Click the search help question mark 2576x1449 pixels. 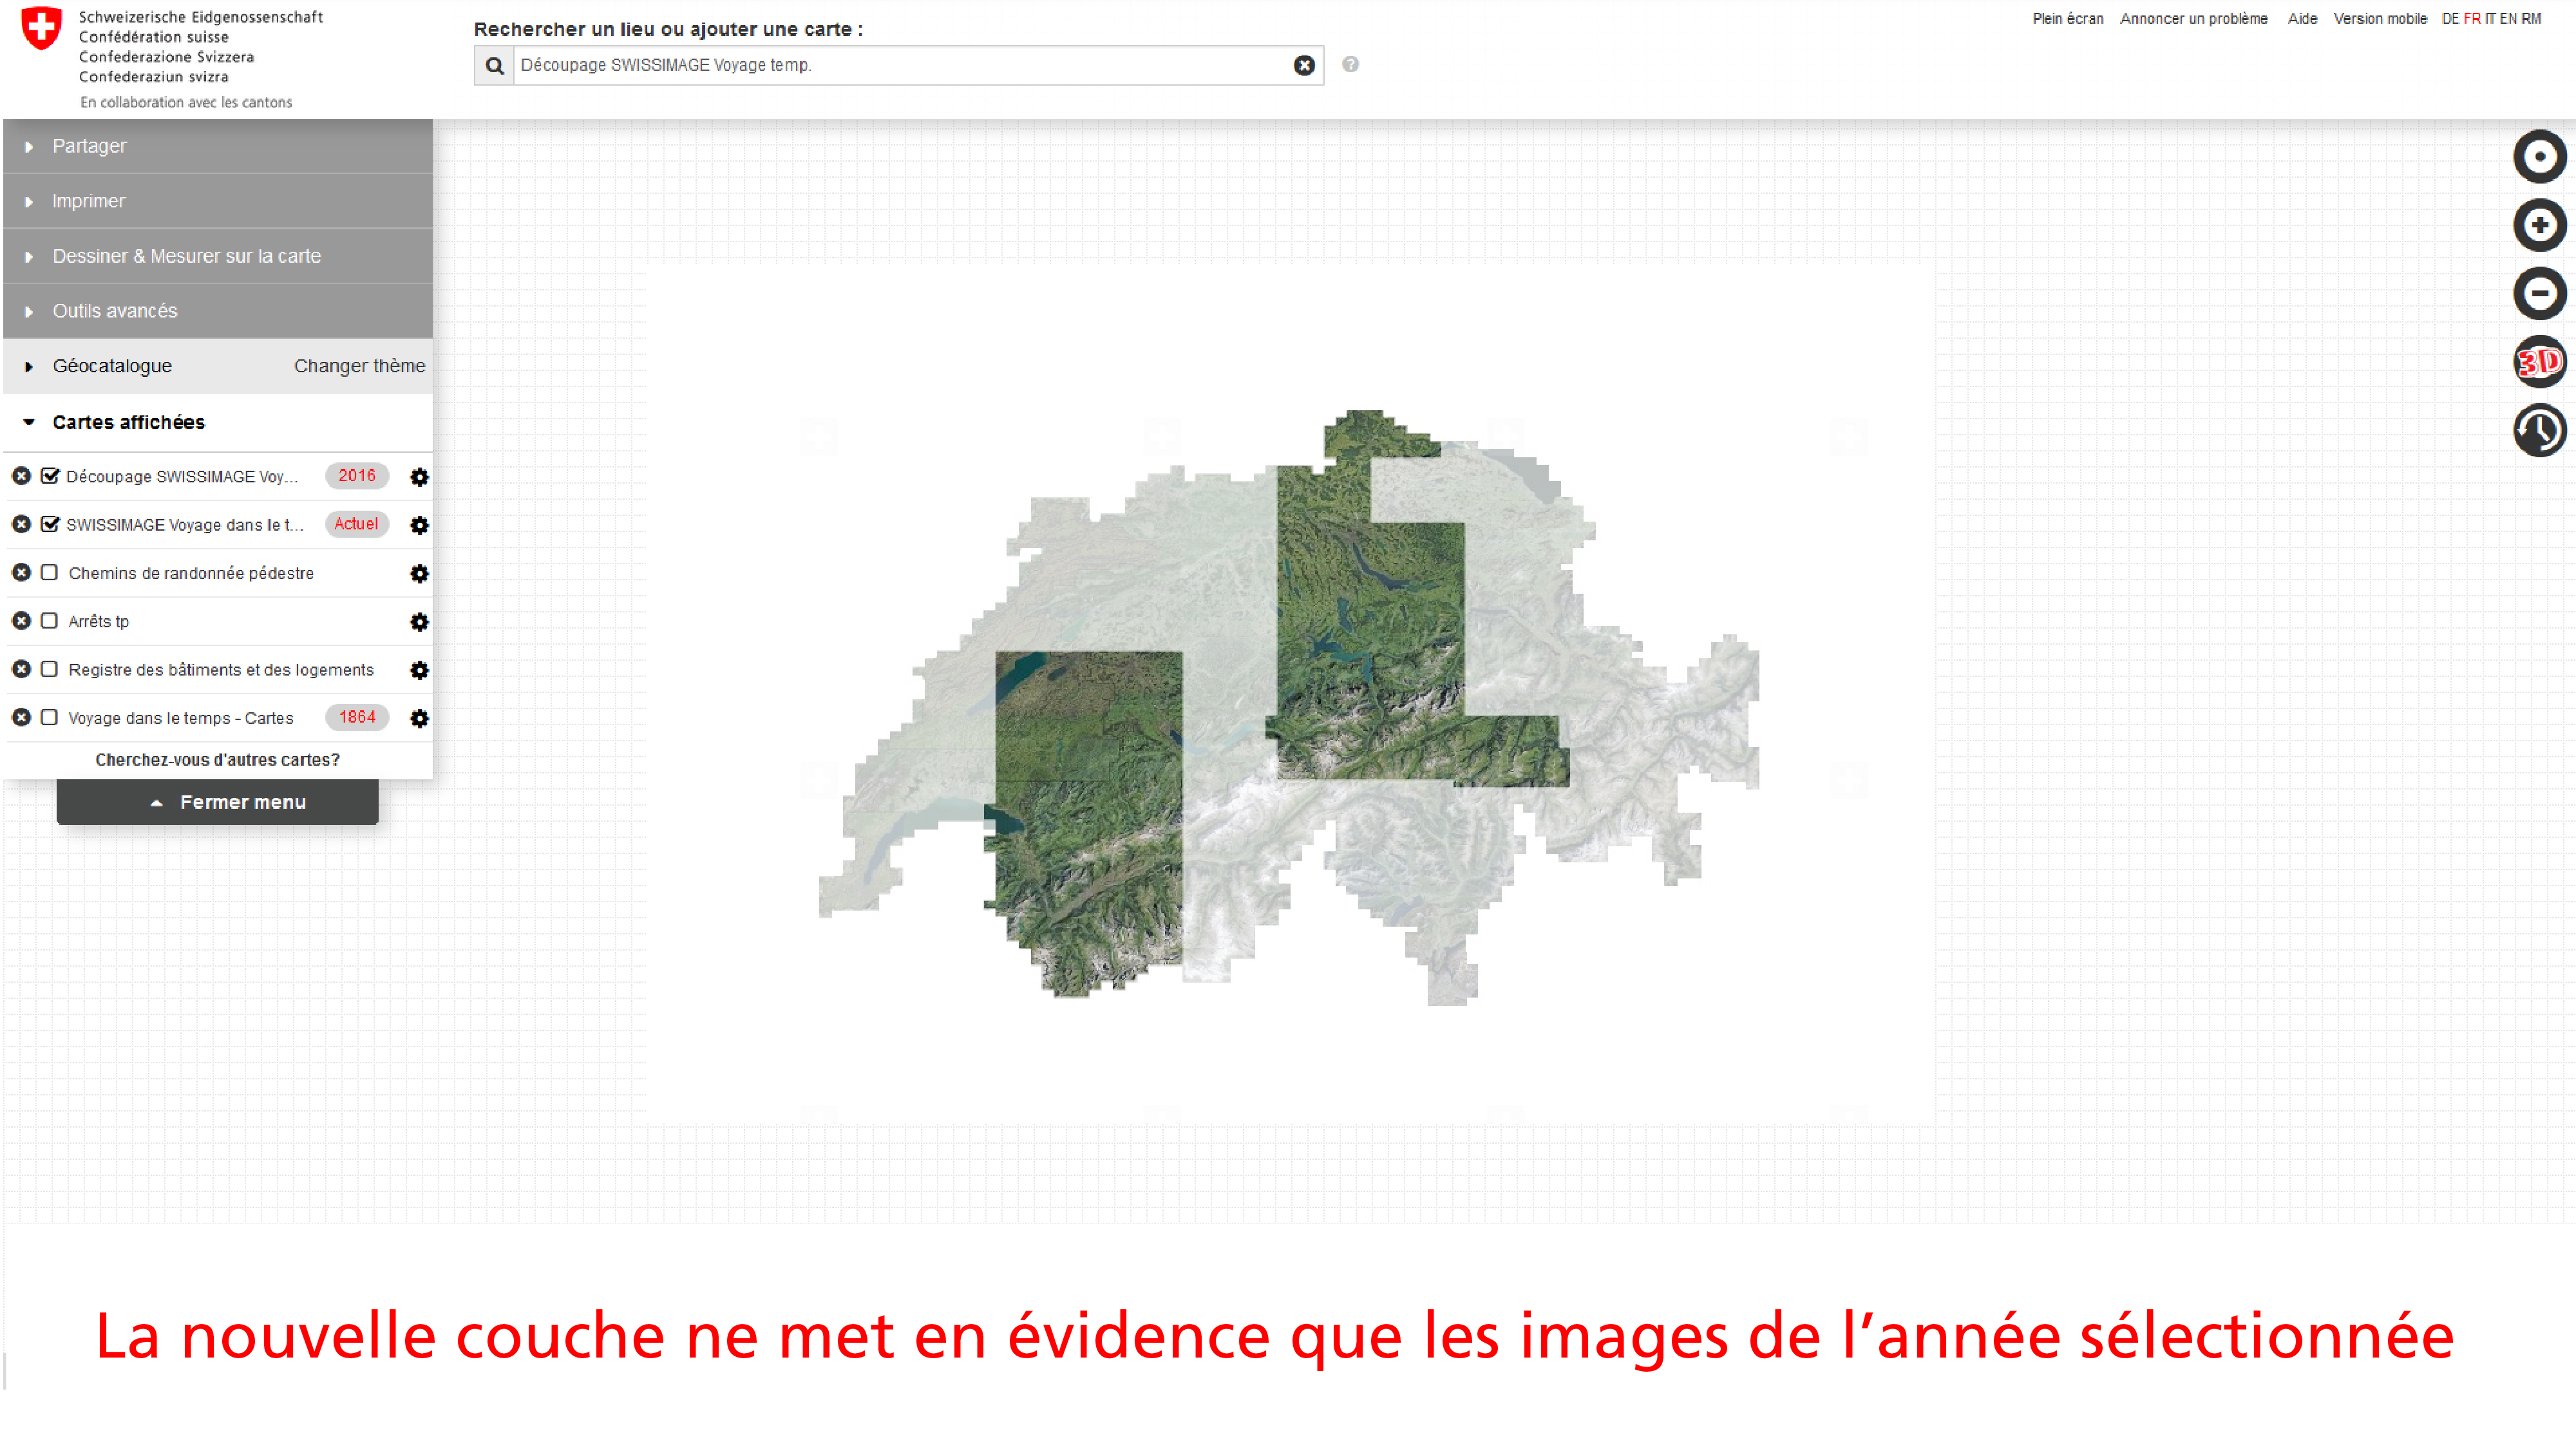(1350, 65)
